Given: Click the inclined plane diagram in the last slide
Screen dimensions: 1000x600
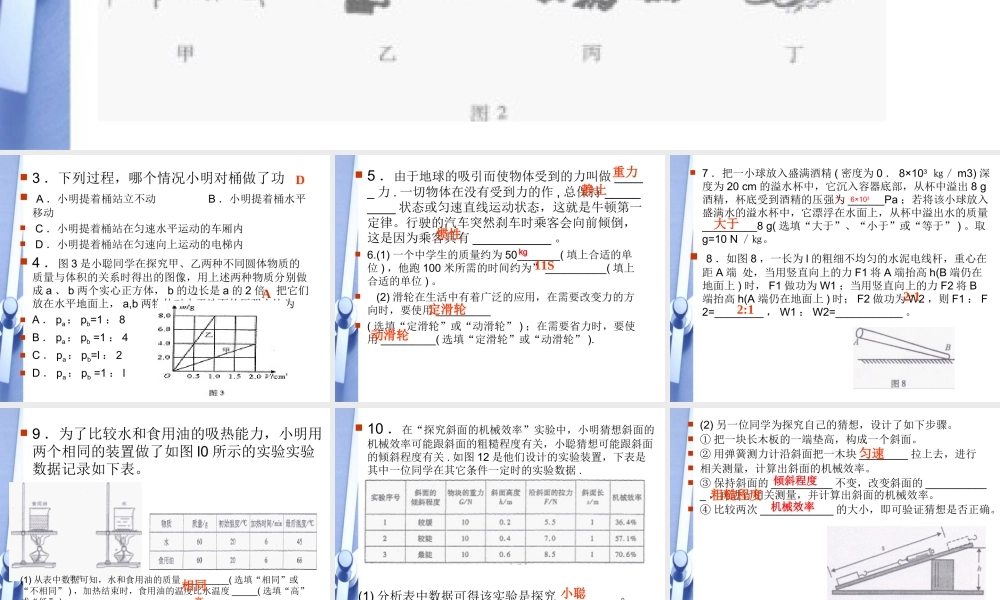Looking at the screenshot, I should coord(908,563).
